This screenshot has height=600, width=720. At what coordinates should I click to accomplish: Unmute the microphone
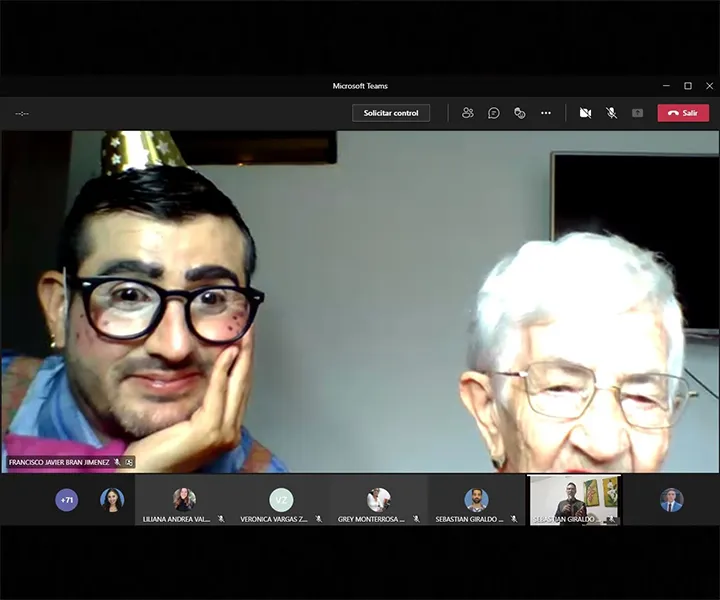[611, 113]
